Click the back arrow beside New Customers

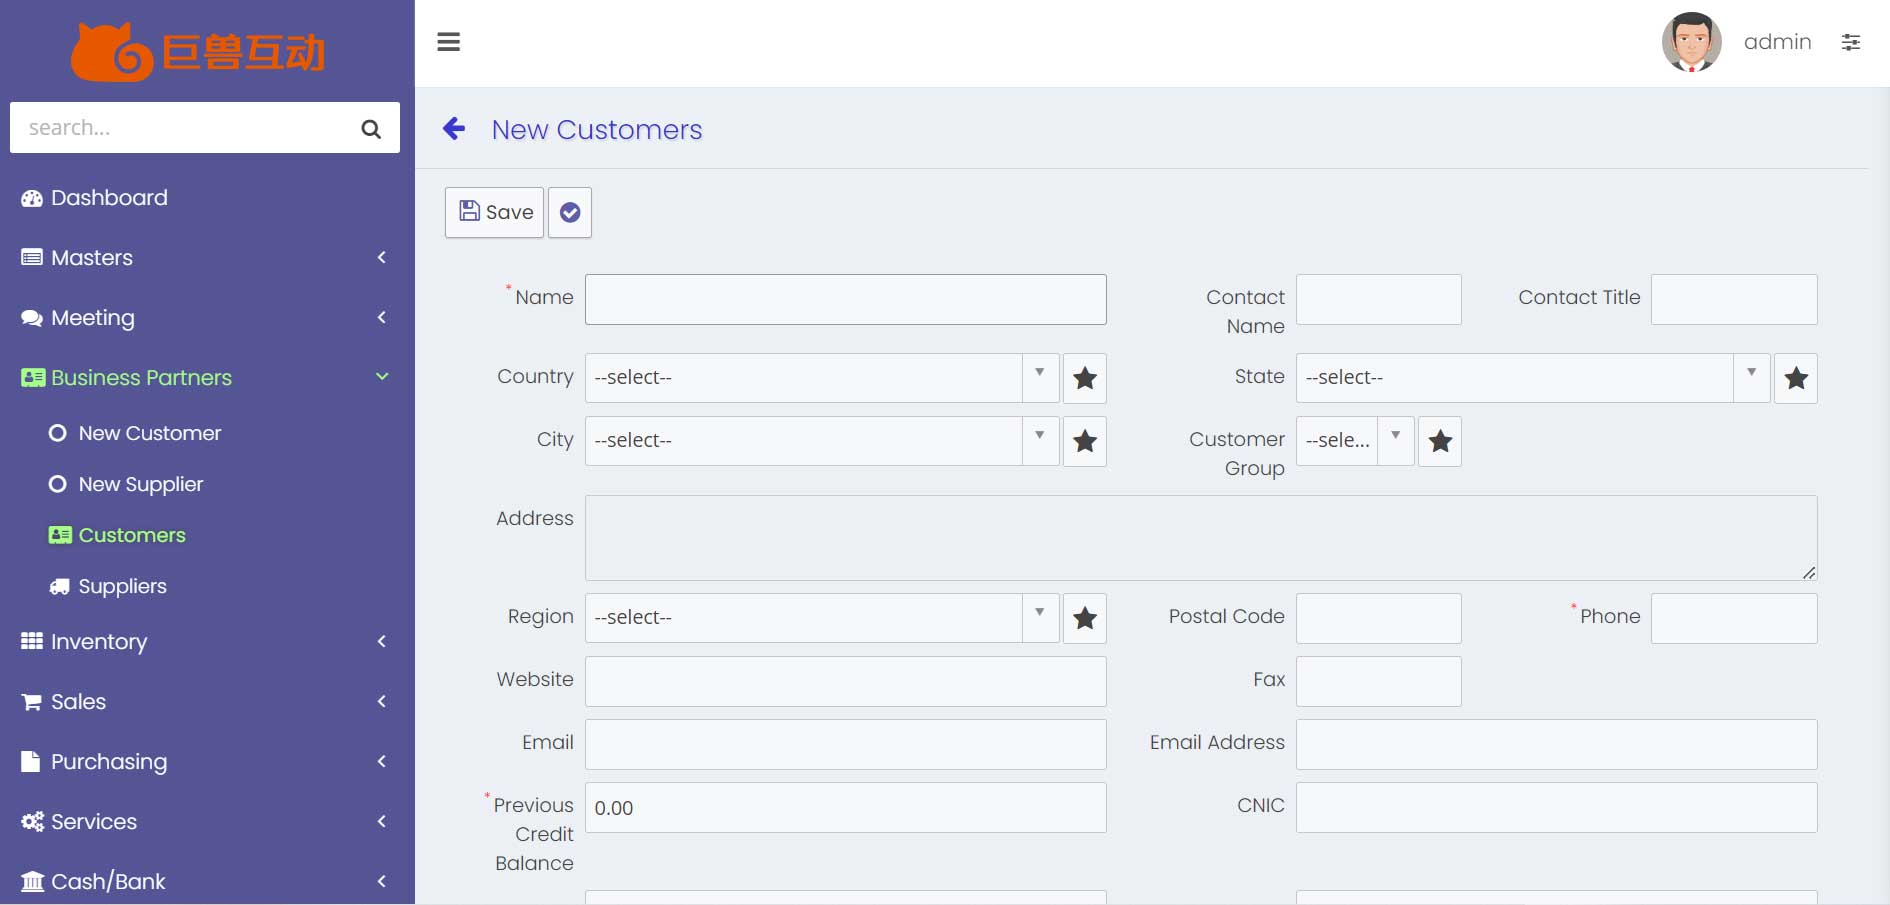click(454, 129)
